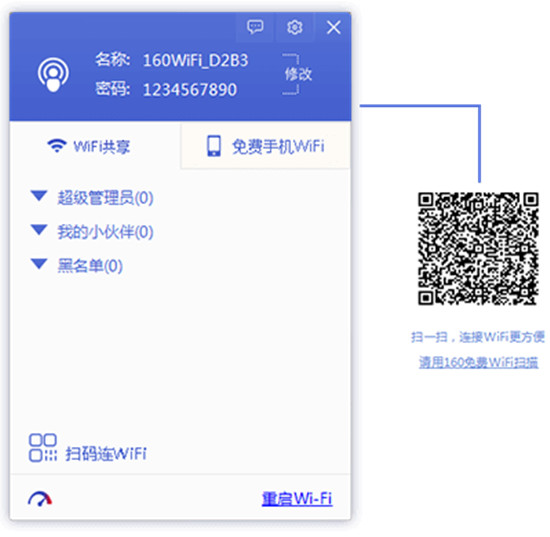This screenshot has width=550, height=537.
Task: Expand the 我的小伙伴(0) group triangle
Action: point(39,230)
